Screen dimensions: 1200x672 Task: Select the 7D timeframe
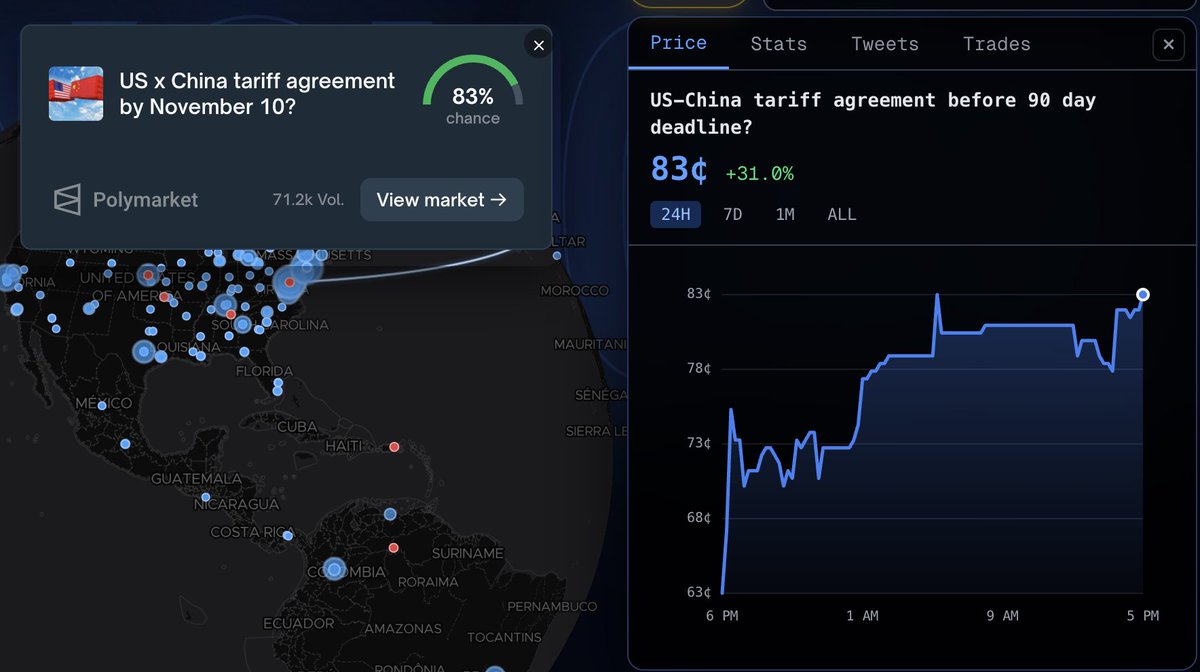point(732,214)
